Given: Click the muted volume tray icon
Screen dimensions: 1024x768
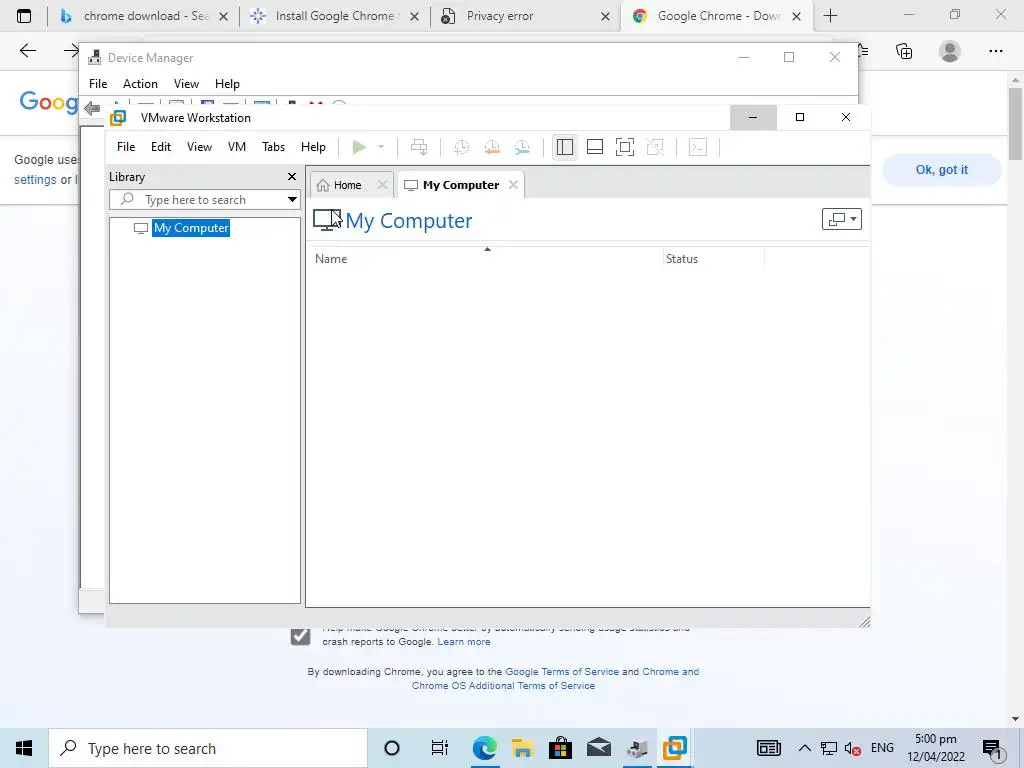Looking at the screenshot, I should [x=852, y=748].
